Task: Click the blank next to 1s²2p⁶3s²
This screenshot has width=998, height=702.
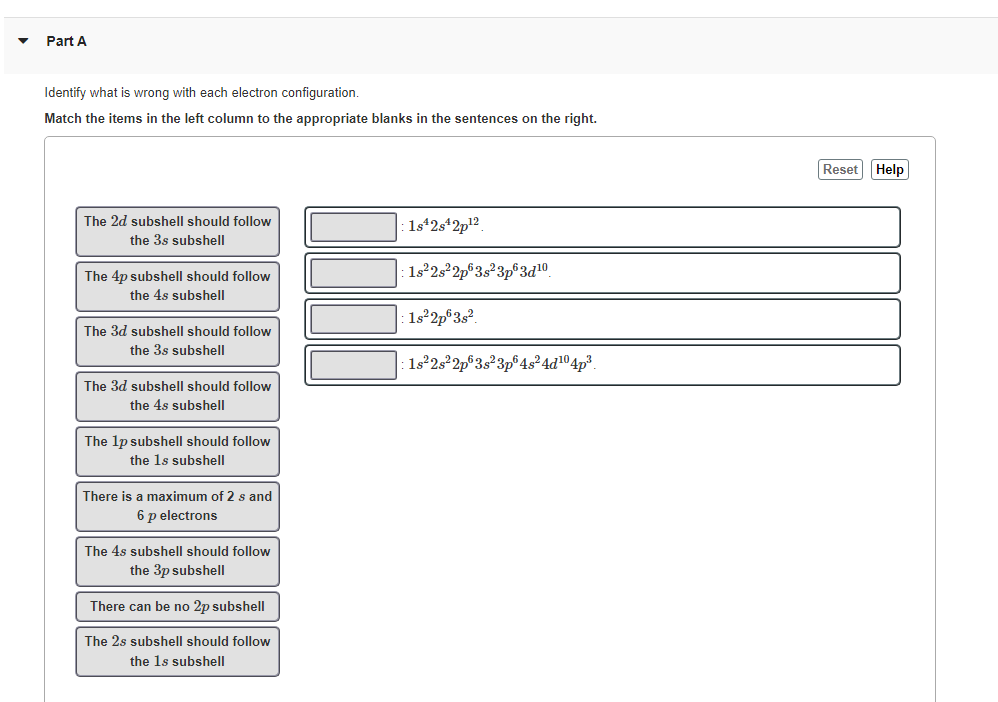Action: click(x=351, y=318)
